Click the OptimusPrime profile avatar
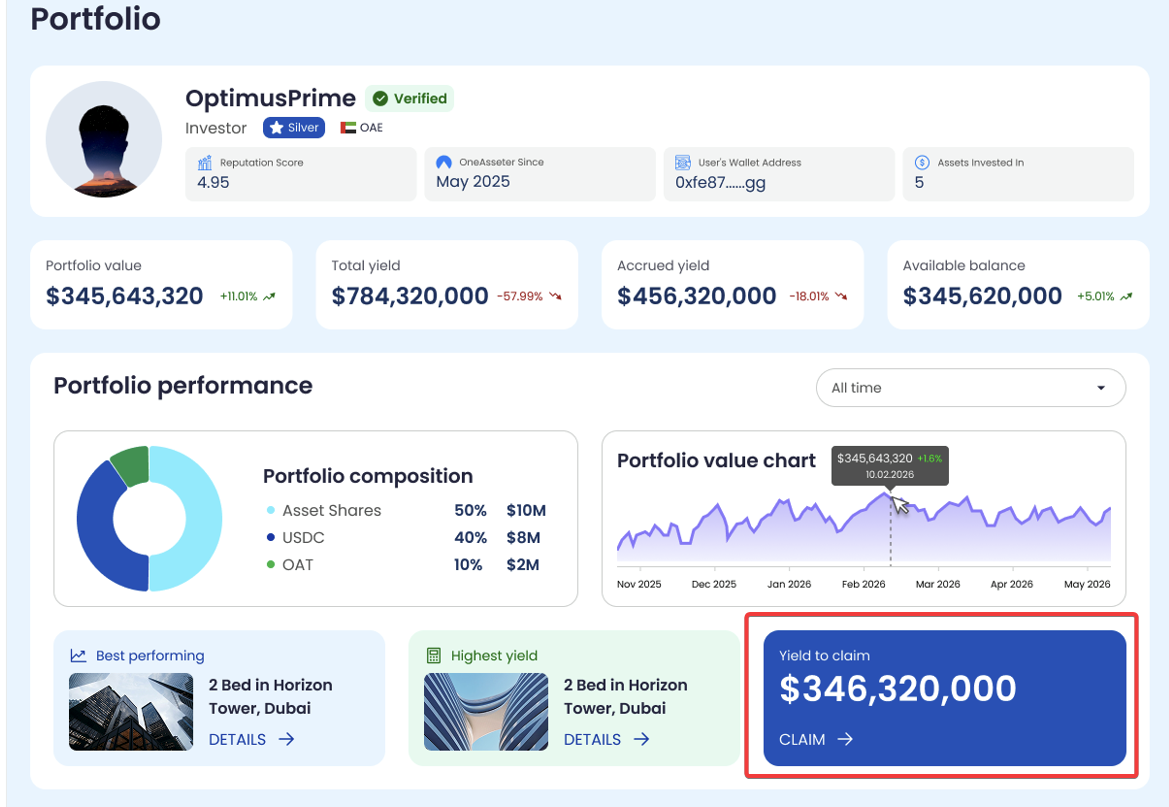The image size is (1169, 807). 104,139
